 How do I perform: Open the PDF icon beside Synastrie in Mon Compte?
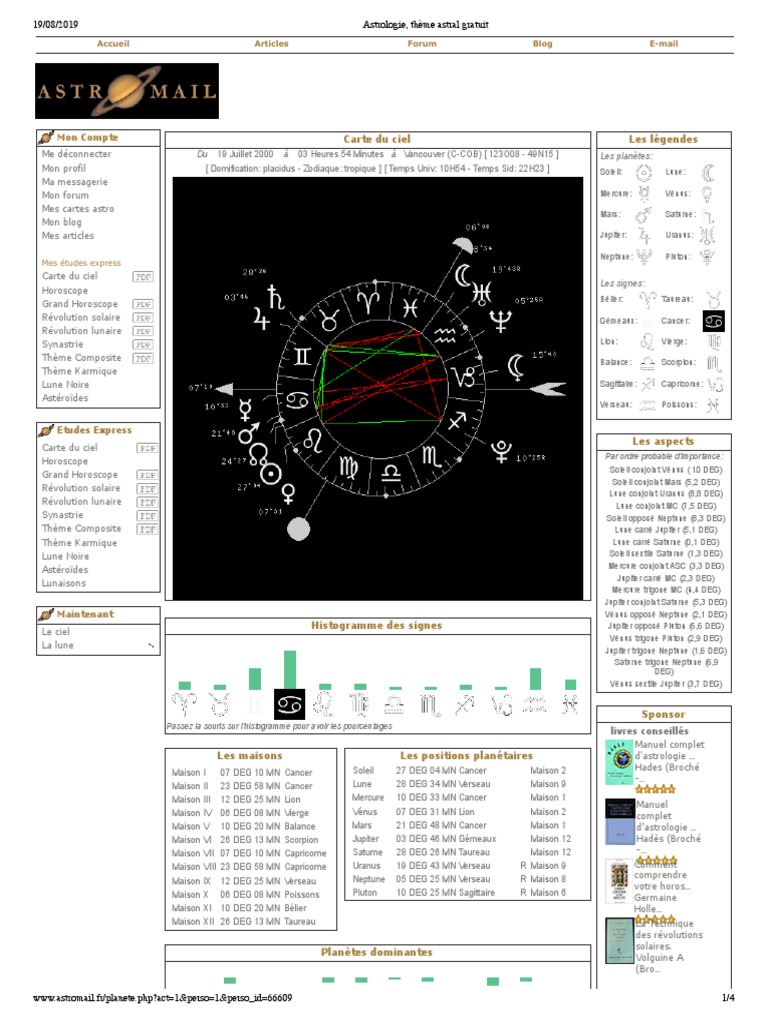[143, 345]
